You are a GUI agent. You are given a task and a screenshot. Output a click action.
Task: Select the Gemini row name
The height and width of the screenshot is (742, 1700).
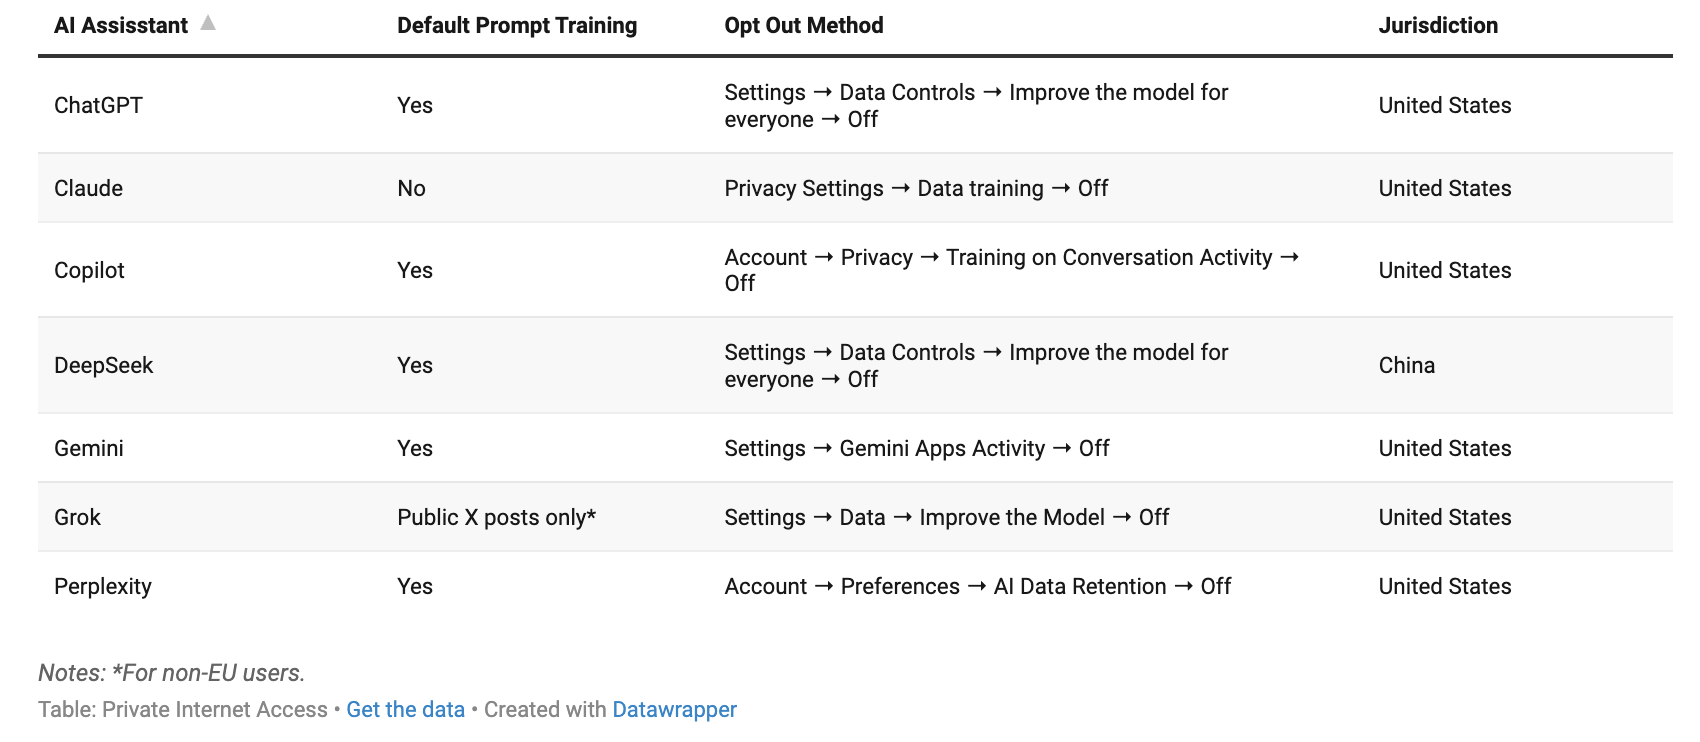point(88,448)
